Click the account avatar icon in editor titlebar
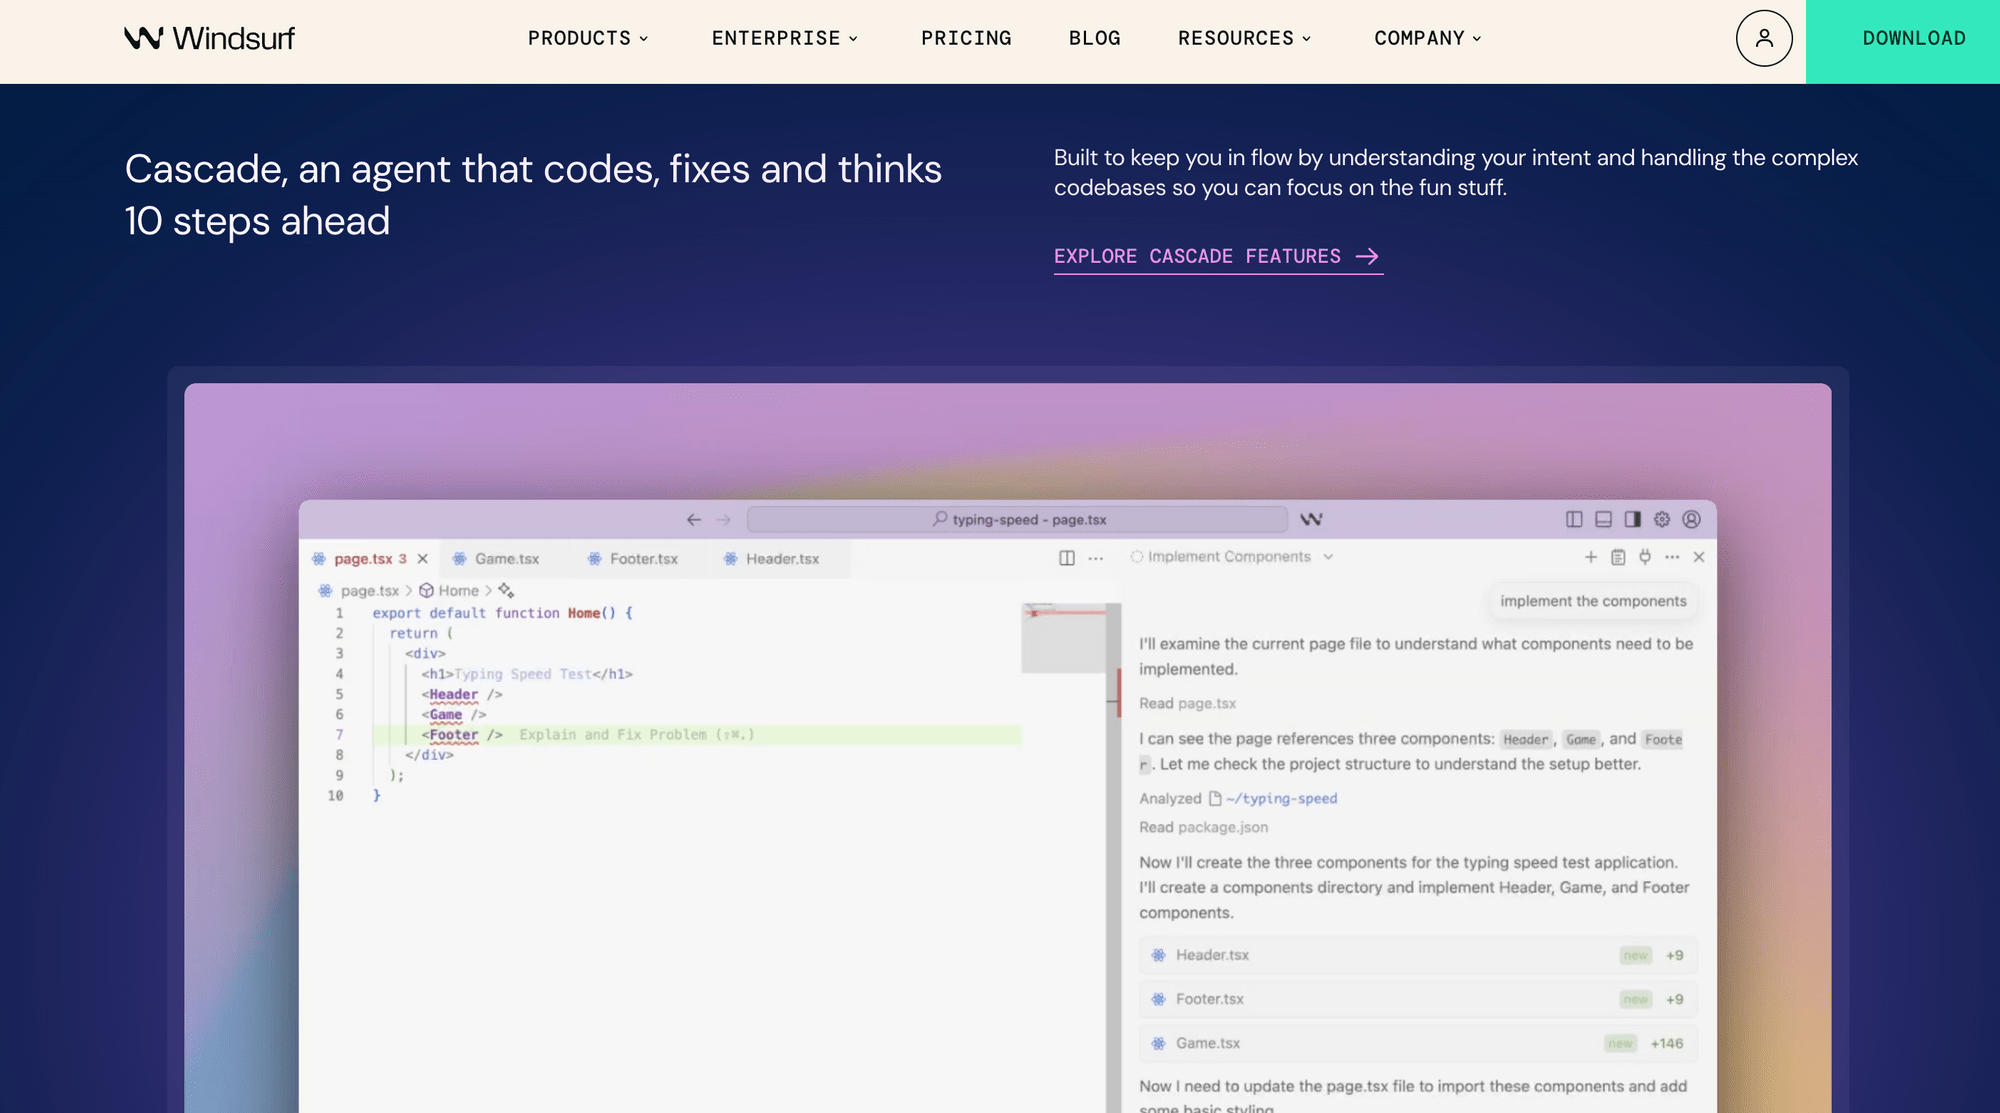 [x=1691, y=519]
